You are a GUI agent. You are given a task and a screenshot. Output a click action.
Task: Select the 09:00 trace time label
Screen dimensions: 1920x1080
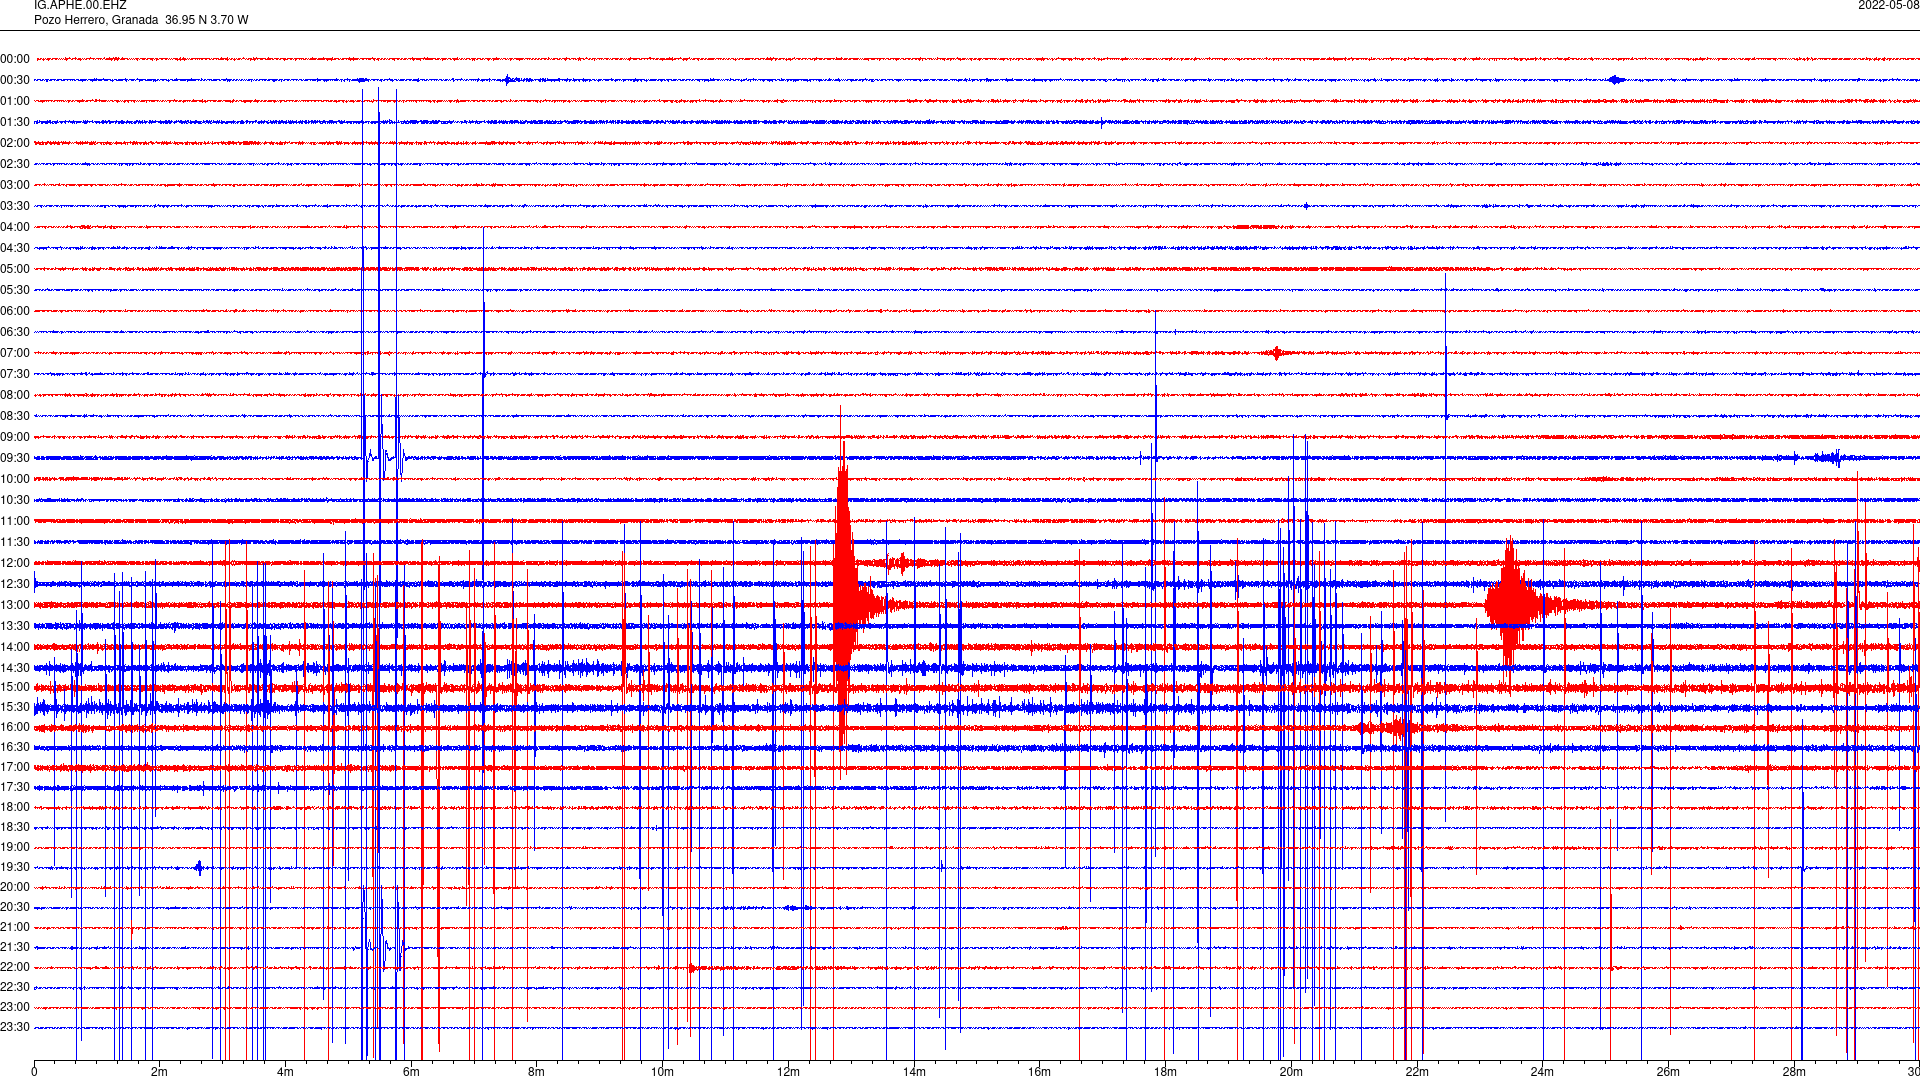click(x=15, y=437)
